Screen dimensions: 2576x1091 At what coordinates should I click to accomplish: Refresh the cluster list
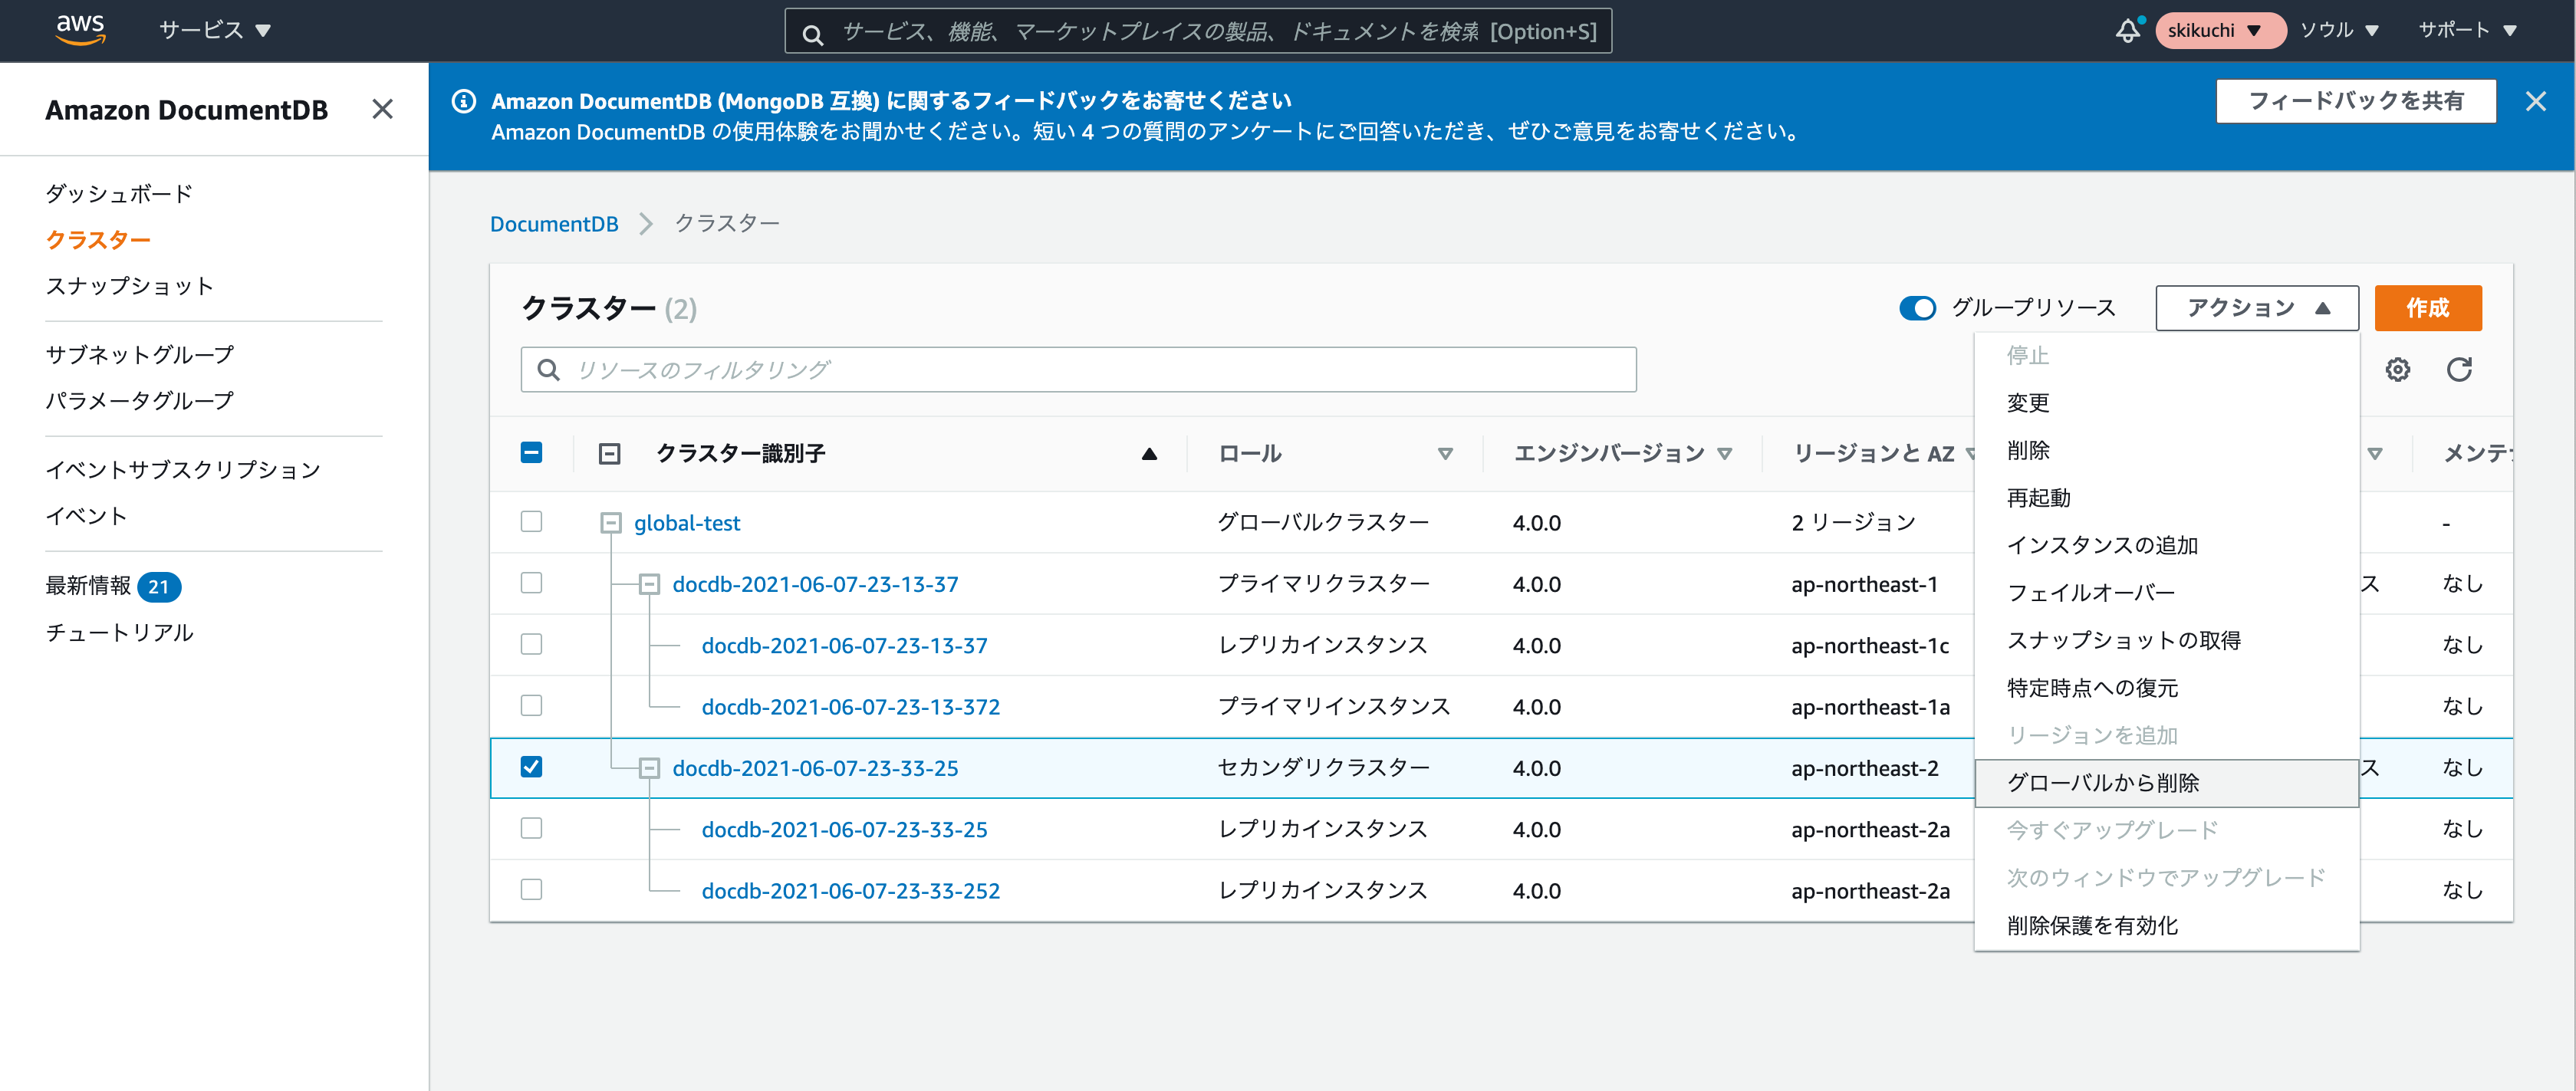[x=2461, y=369]
